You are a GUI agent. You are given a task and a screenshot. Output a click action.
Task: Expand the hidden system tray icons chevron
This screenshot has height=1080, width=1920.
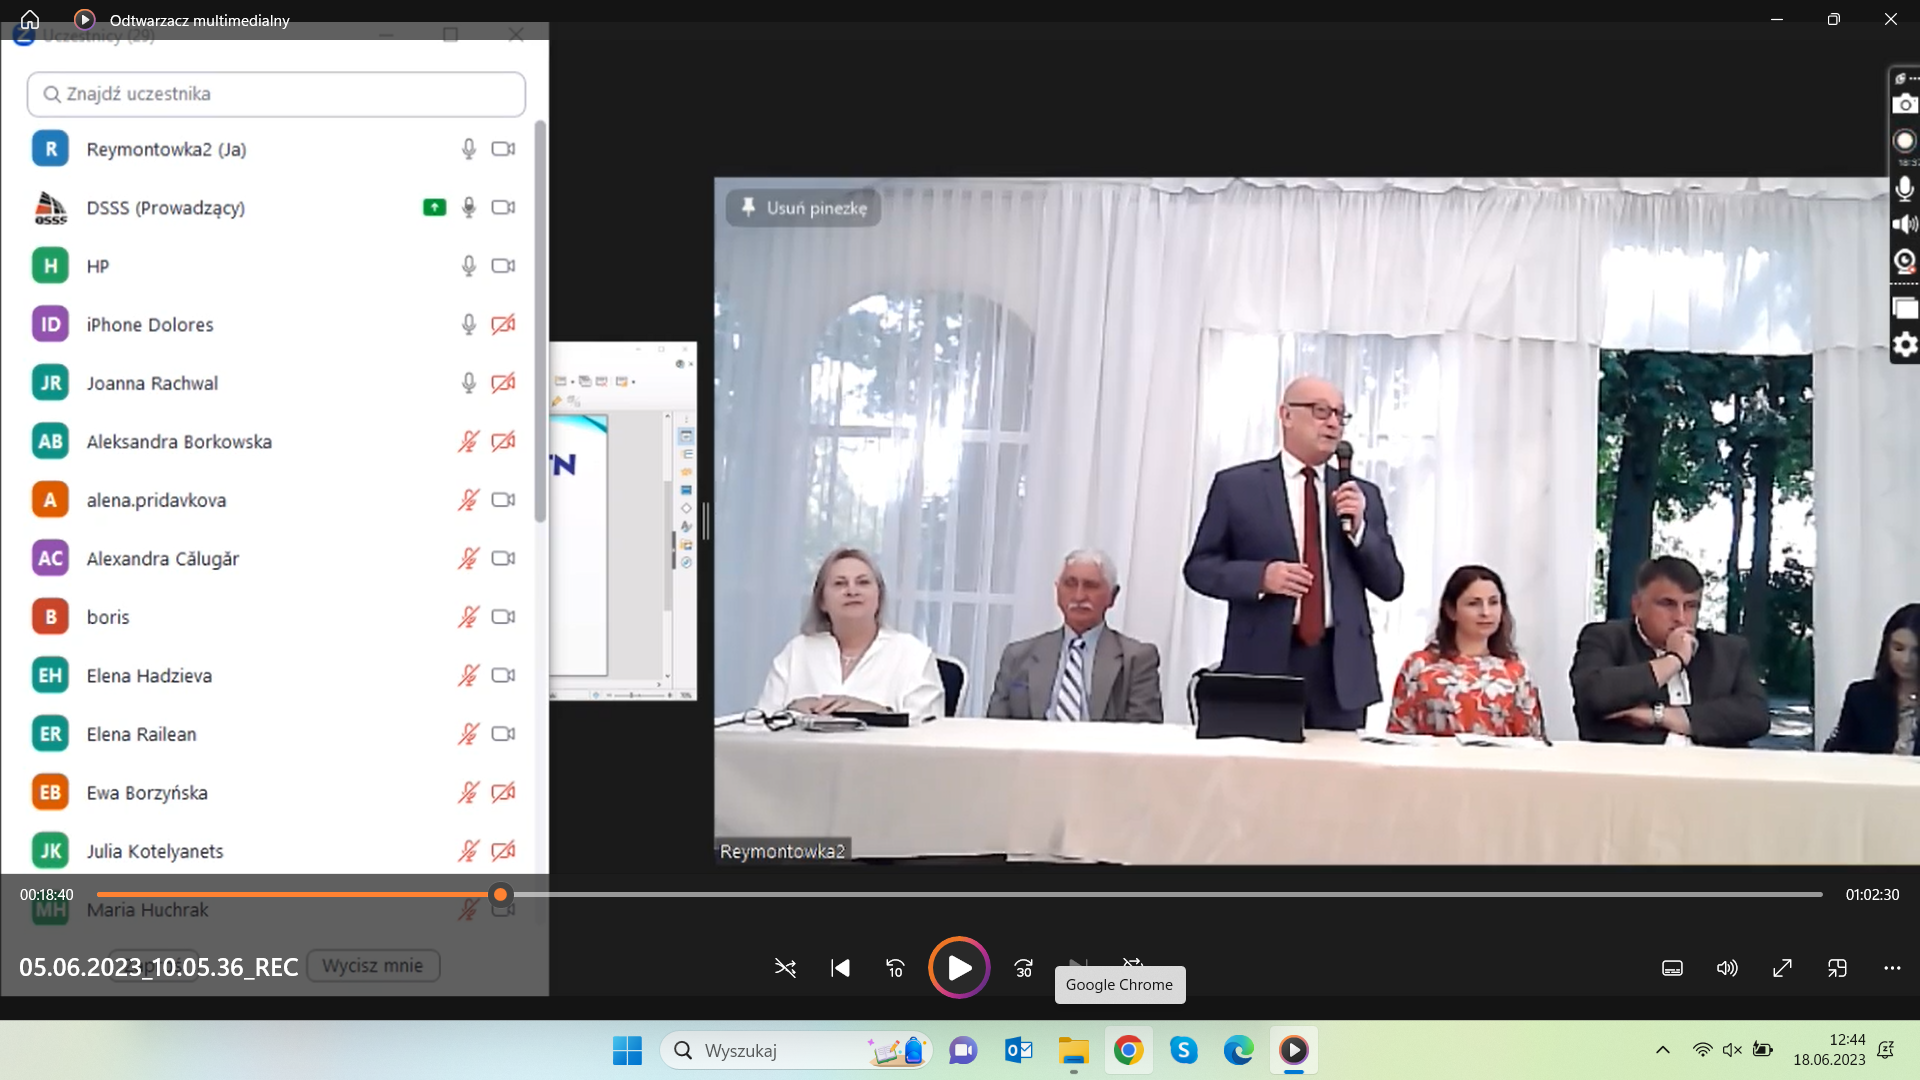(x=1662, y=1050)
